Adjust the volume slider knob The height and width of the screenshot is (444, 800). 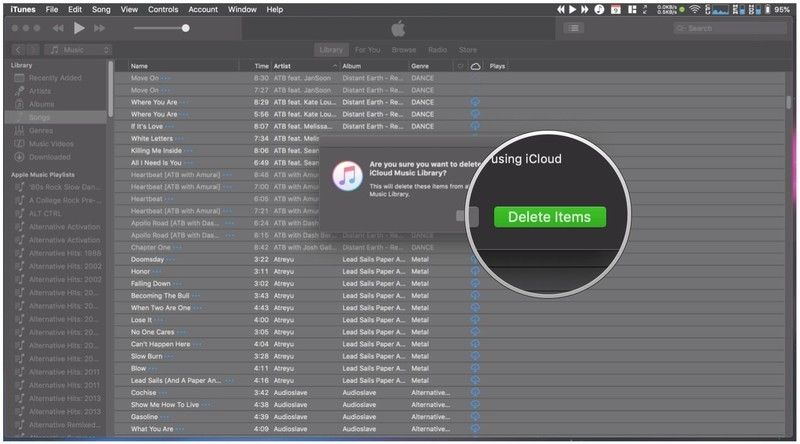[186, 28]
